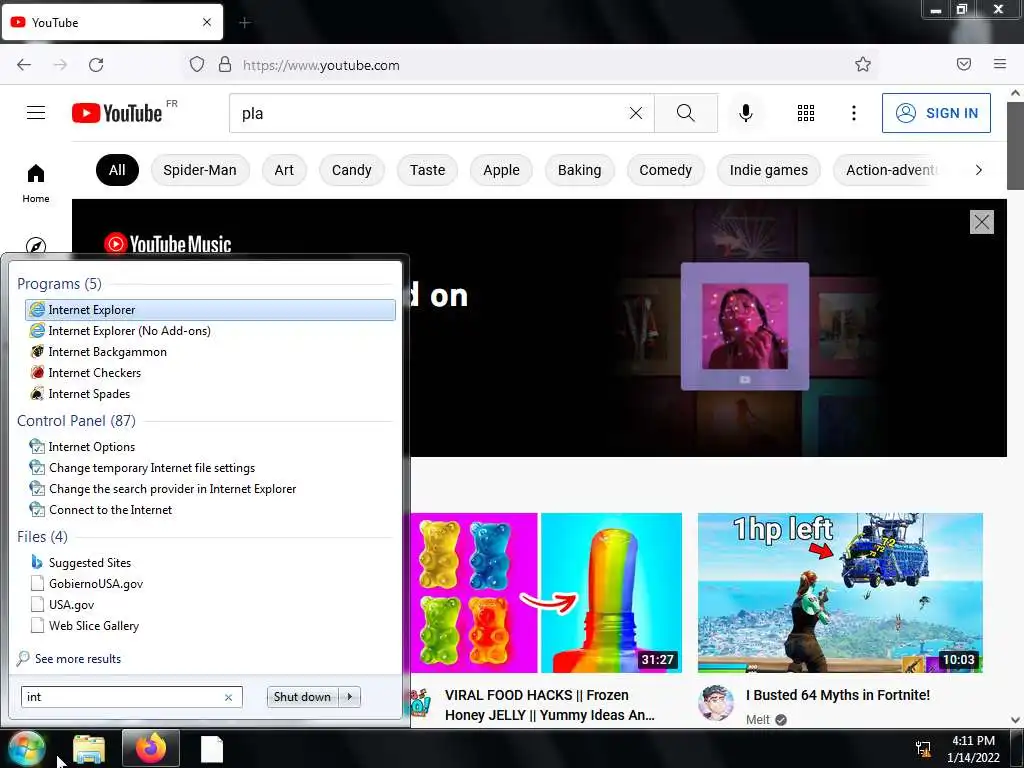The width and height of the screenshot is (1024, 768).
Task: Select the All category chip
Action: (x=117, y=170)
